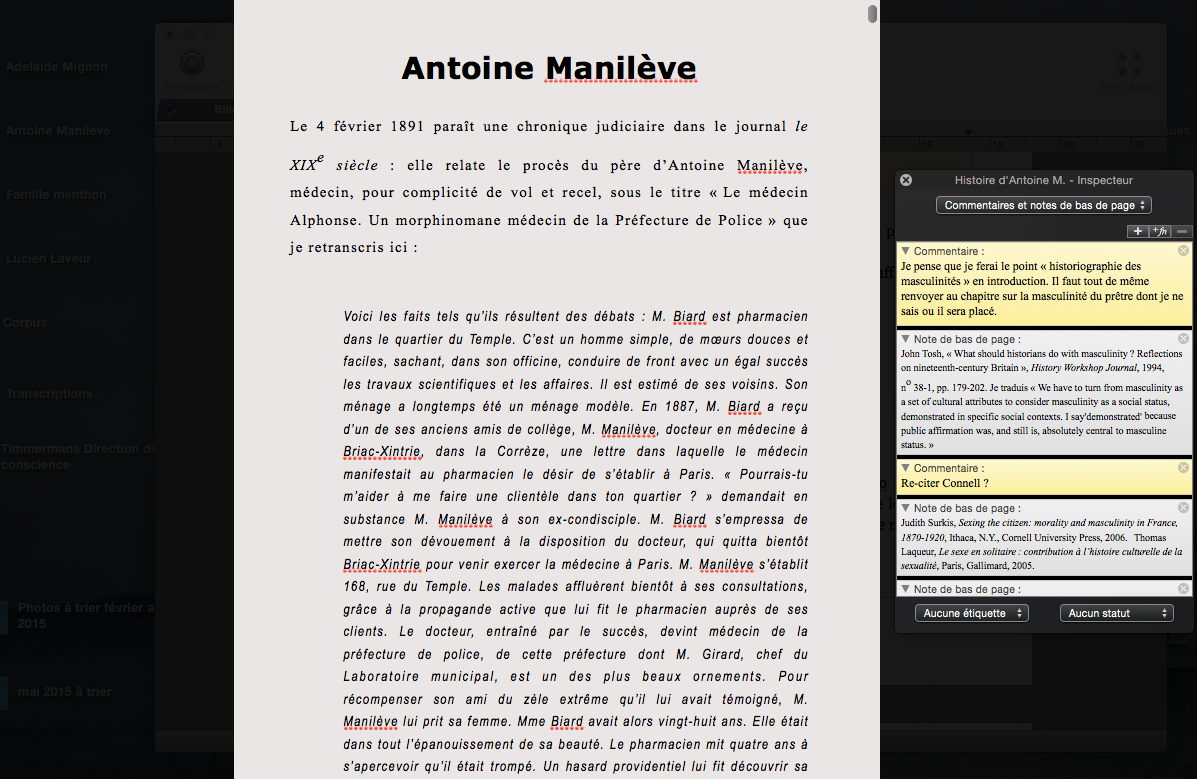Select 'mai 2015 à trier' in the binder
The width and height of the screenshot is (1197, 779).
65,692
